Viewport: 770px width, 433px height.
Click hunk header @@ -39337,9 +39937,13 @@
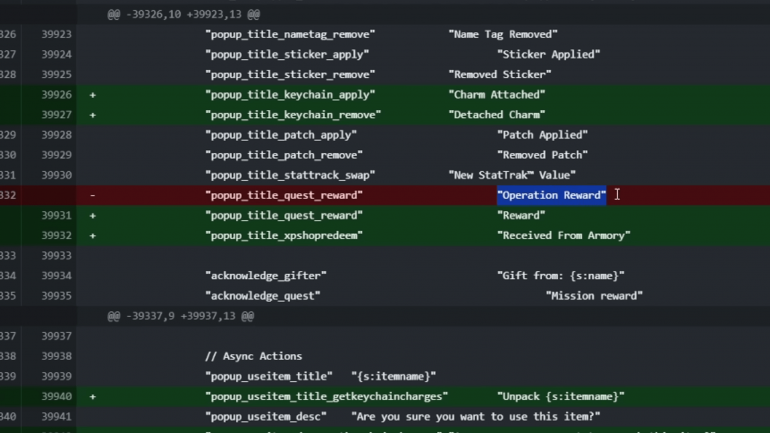click(x=180, y=316)
